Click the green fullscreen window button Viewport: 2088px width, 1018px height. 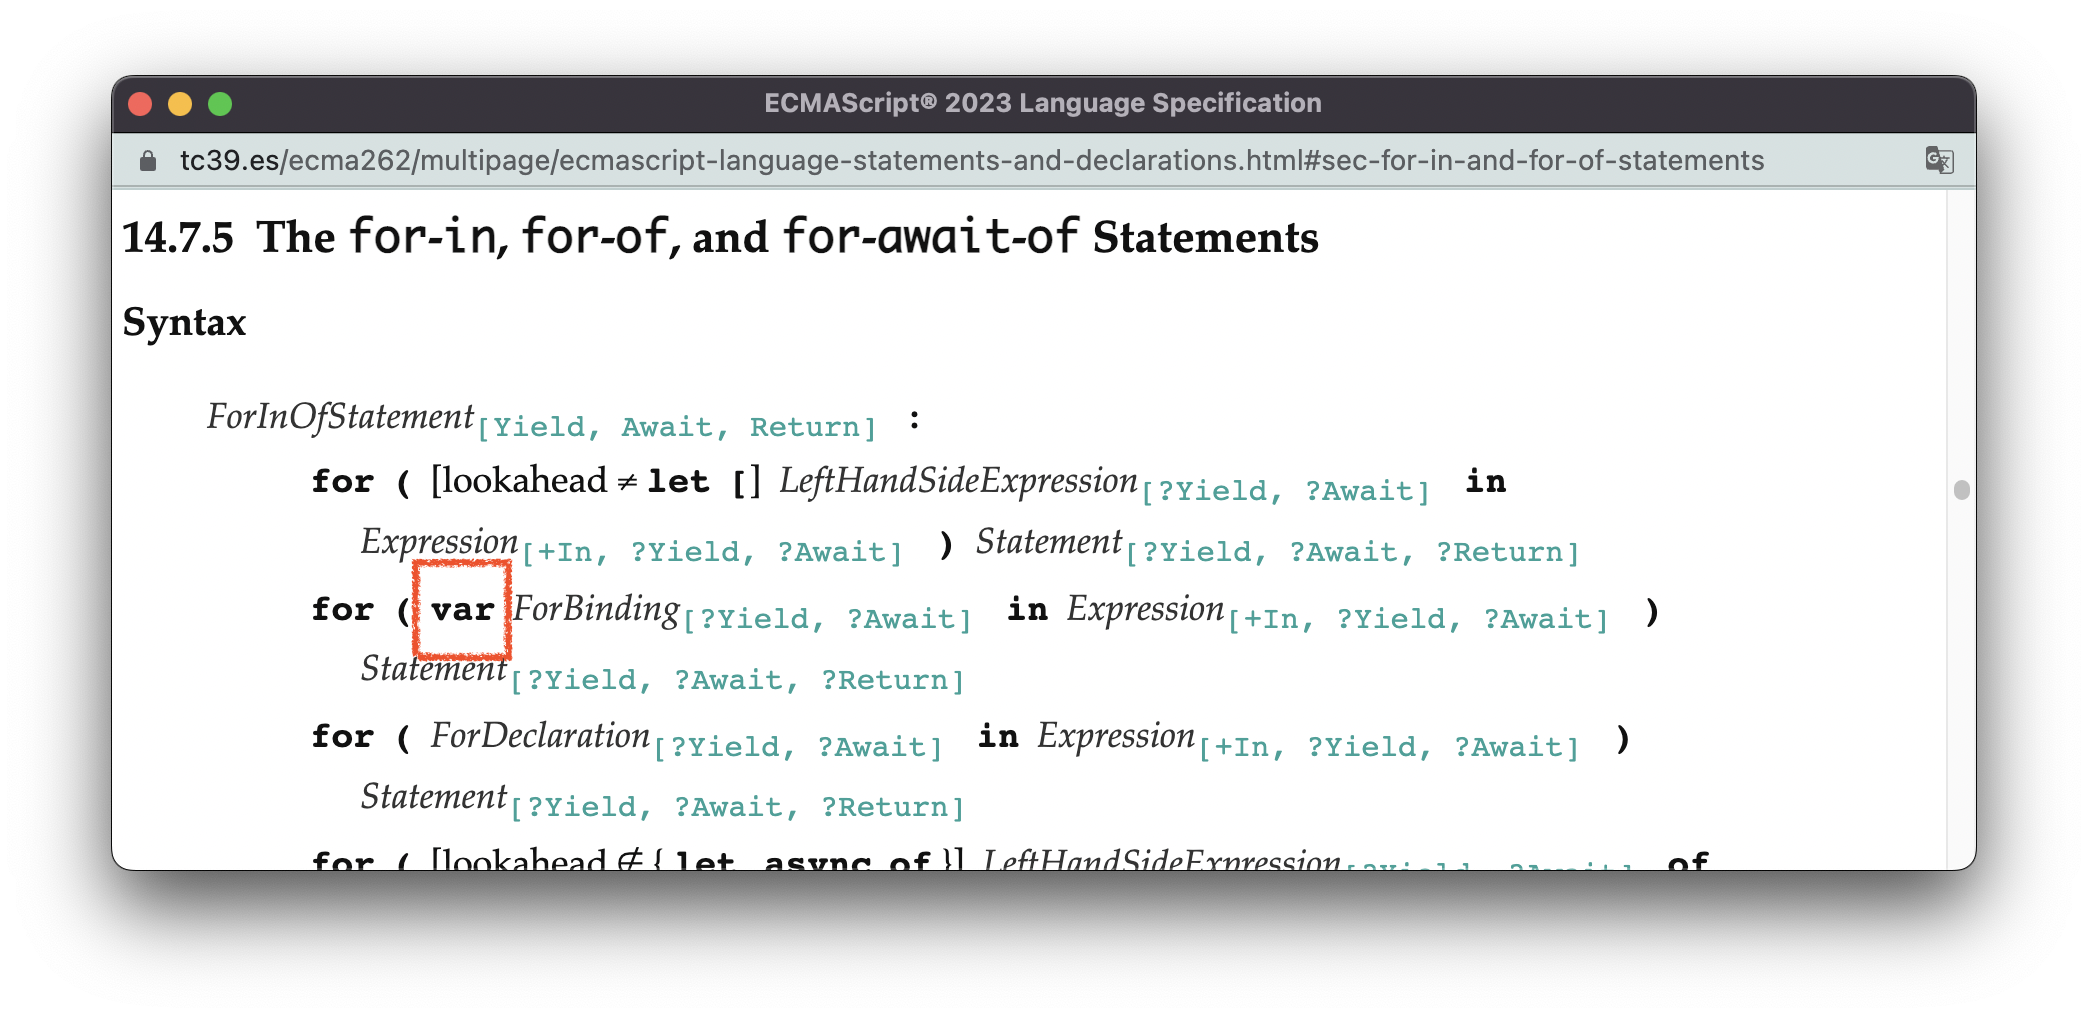[x=220, y=104]
